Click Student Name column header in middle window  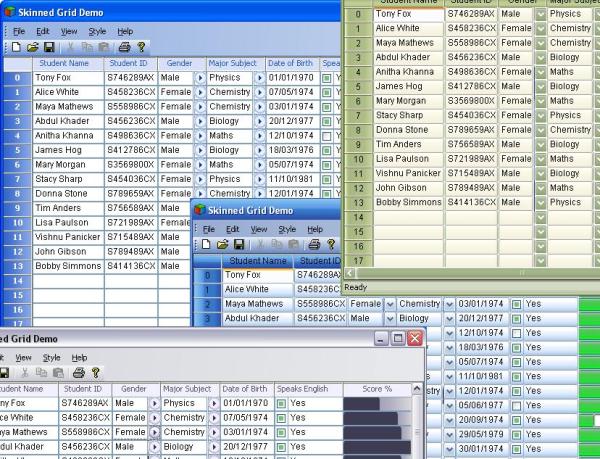258,261
